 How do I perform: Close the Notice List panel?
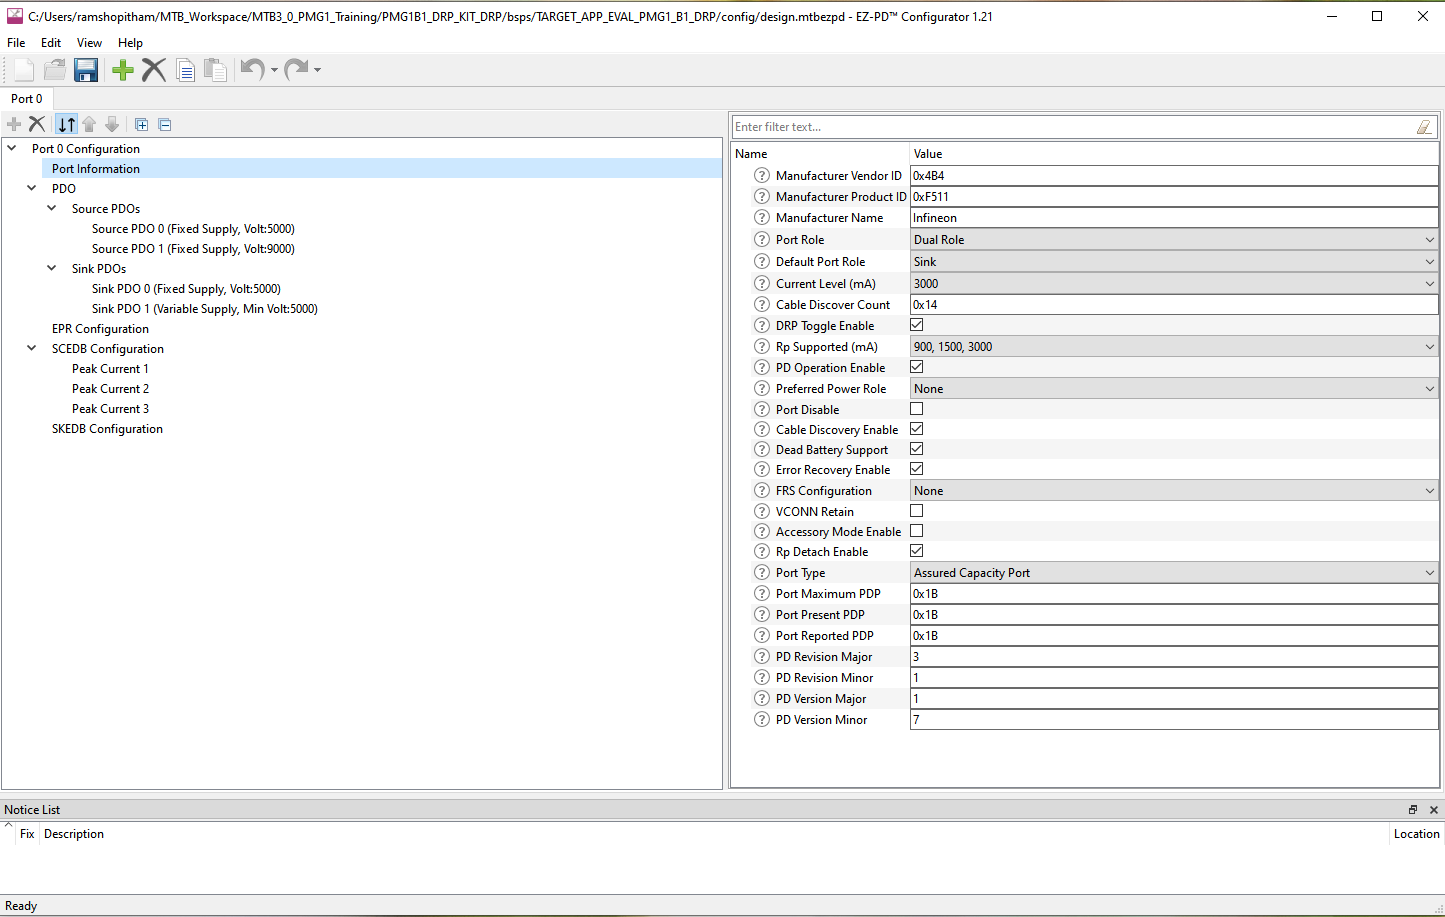[1434, 810]
